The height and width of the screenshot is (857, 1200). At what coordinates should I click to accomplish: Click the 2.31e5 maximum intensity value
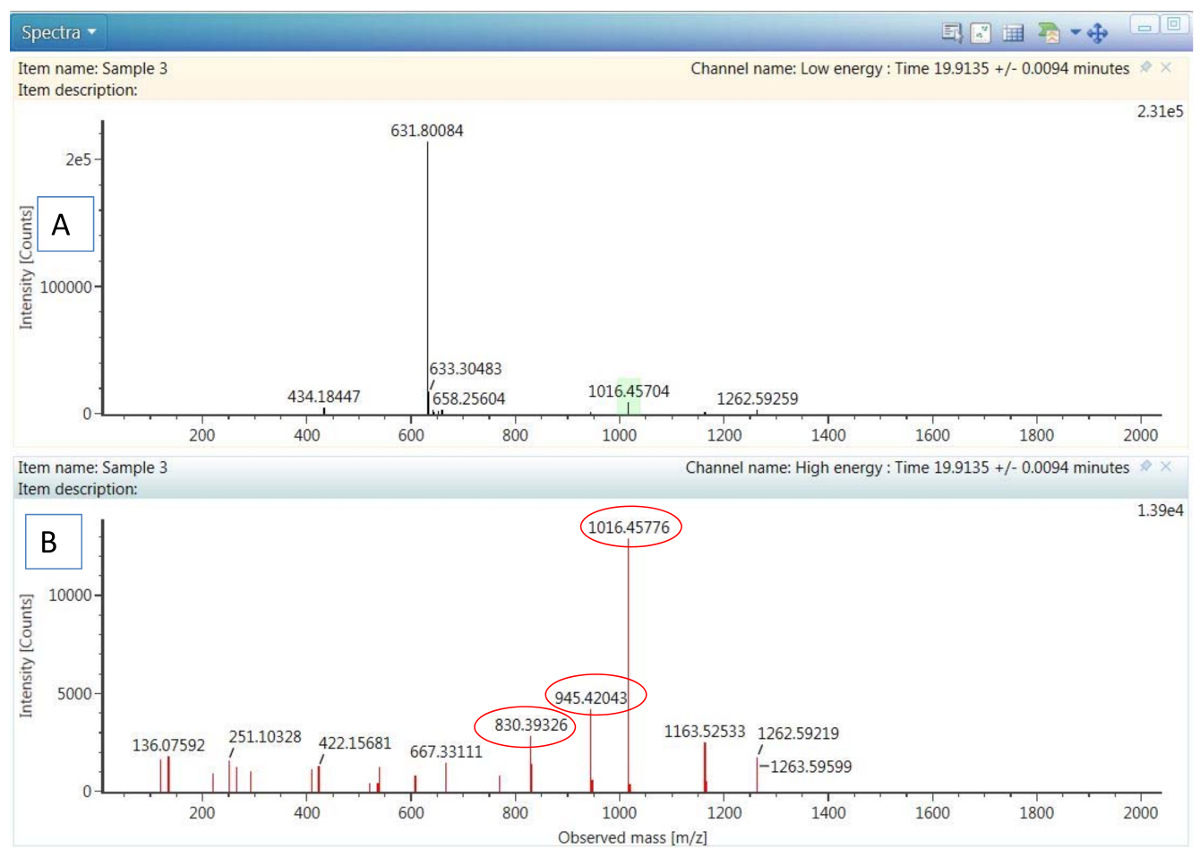(x=1160, y=111)
